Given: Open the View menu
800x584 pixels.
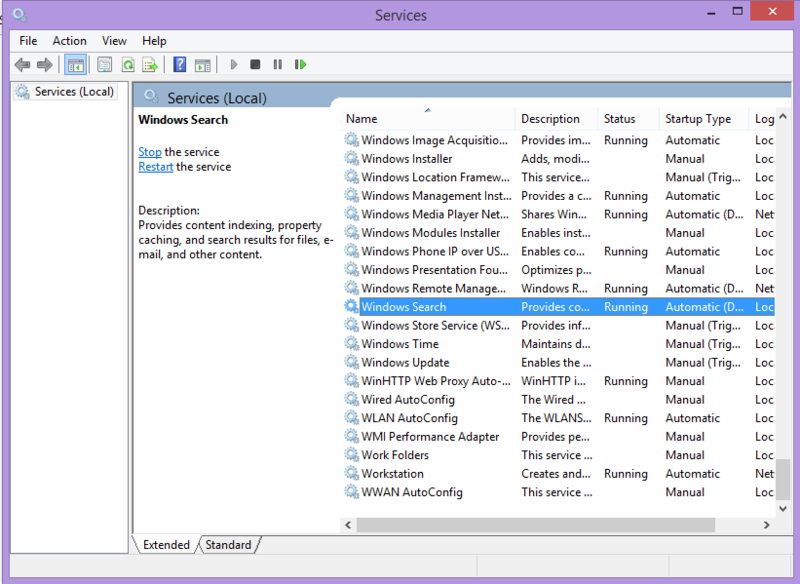Looking at the screenshot, I should click(114, 41).
